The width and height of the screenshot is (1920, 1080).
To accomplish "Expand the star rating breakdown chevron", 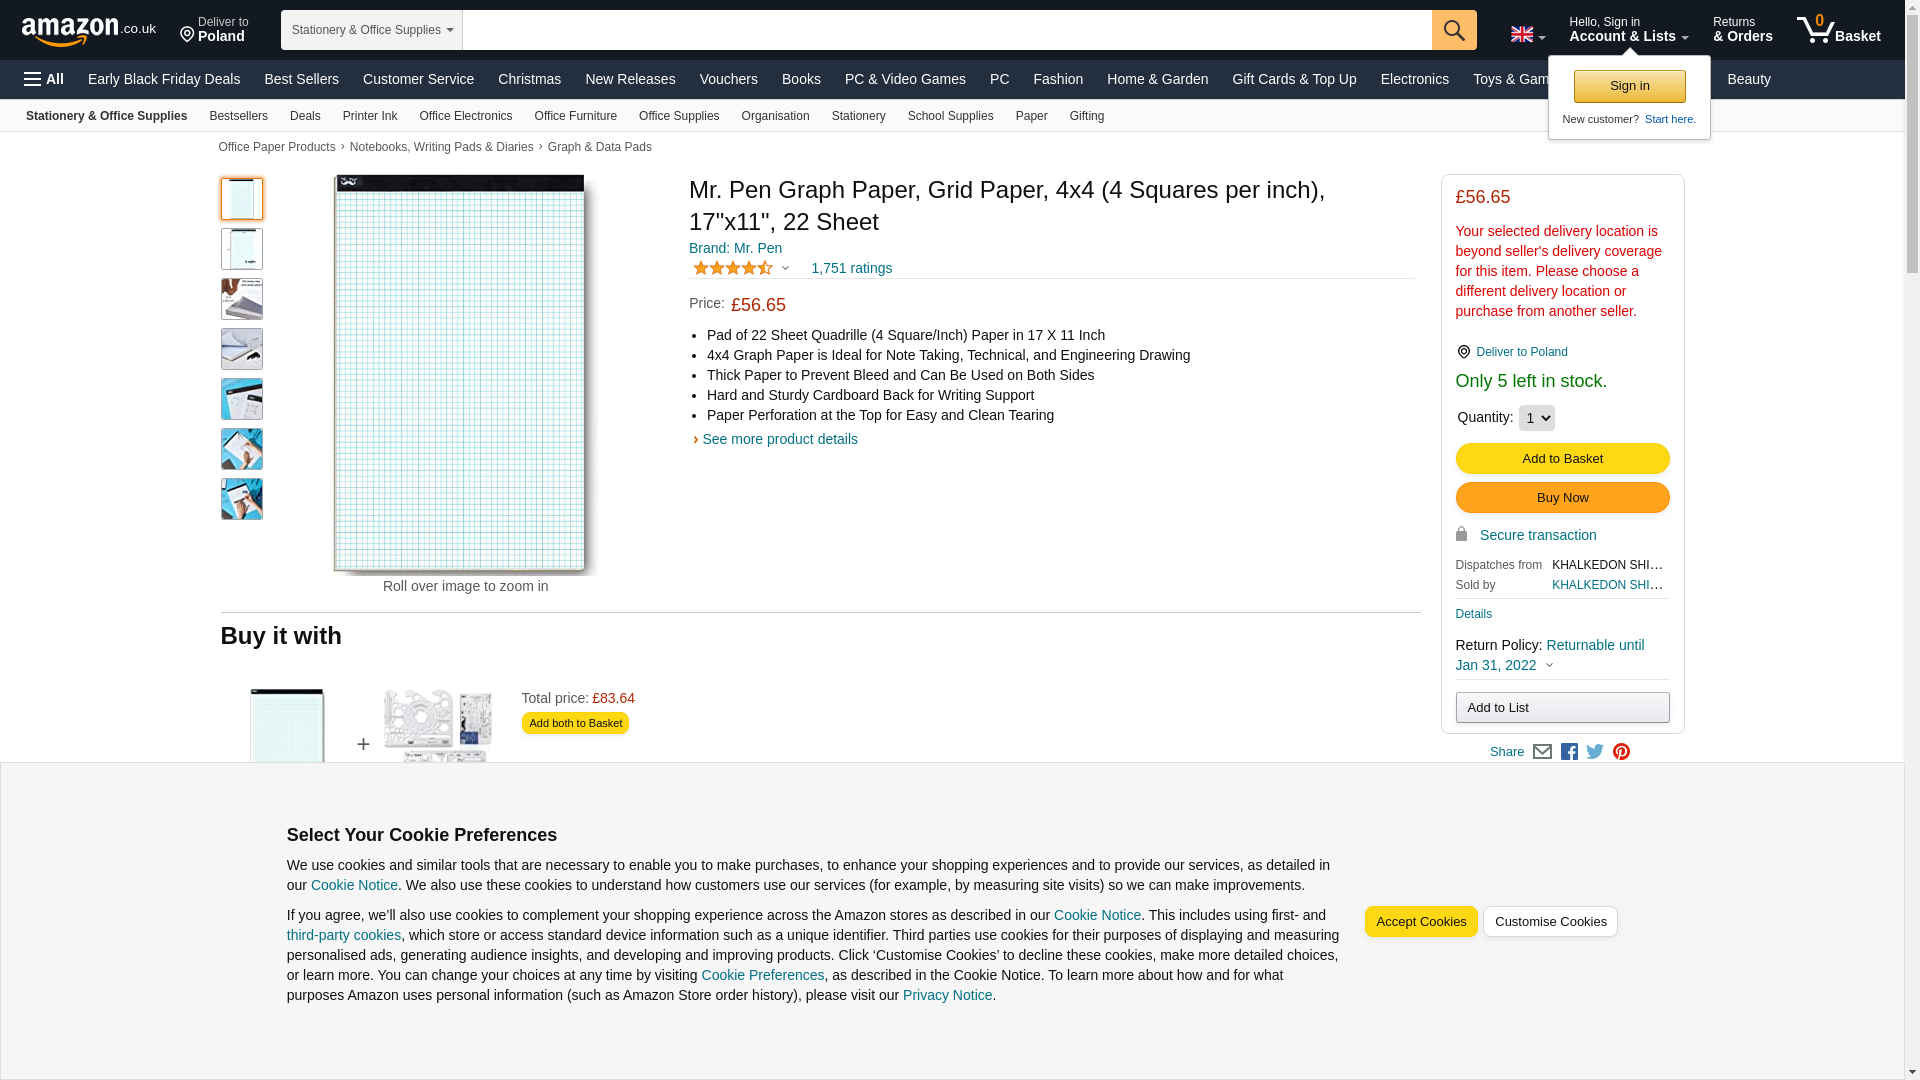I will (785, 269).
